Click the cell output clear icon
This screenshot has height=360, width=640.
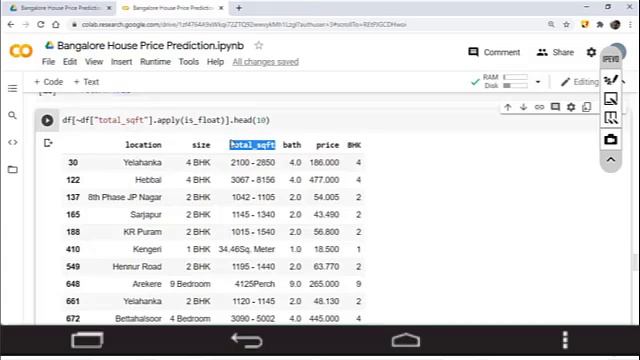[x=48, y=143]
